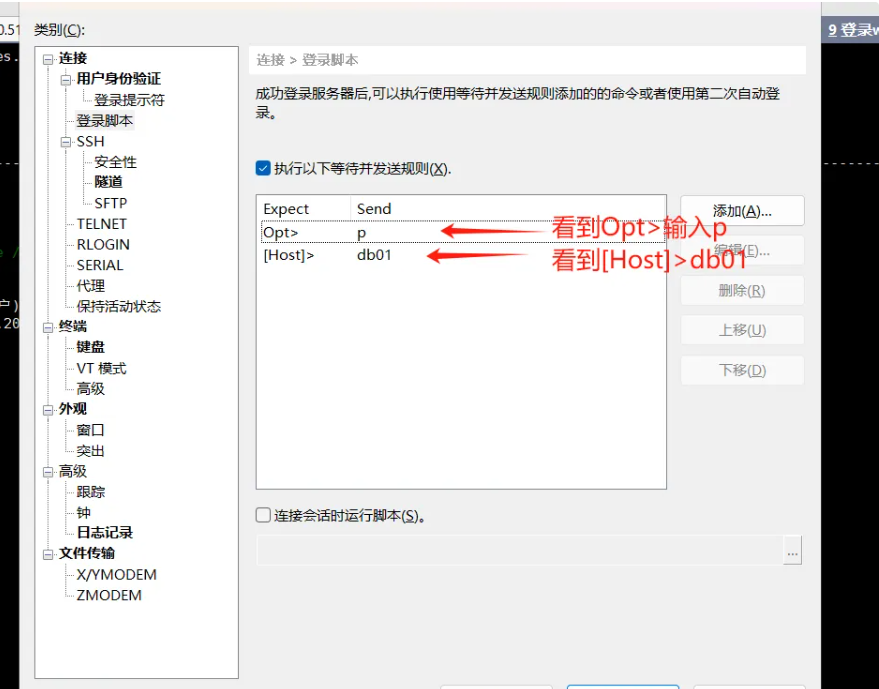Select top-level 高级 category label
This screenshot has height=689, width=879.
pos(73,471)
